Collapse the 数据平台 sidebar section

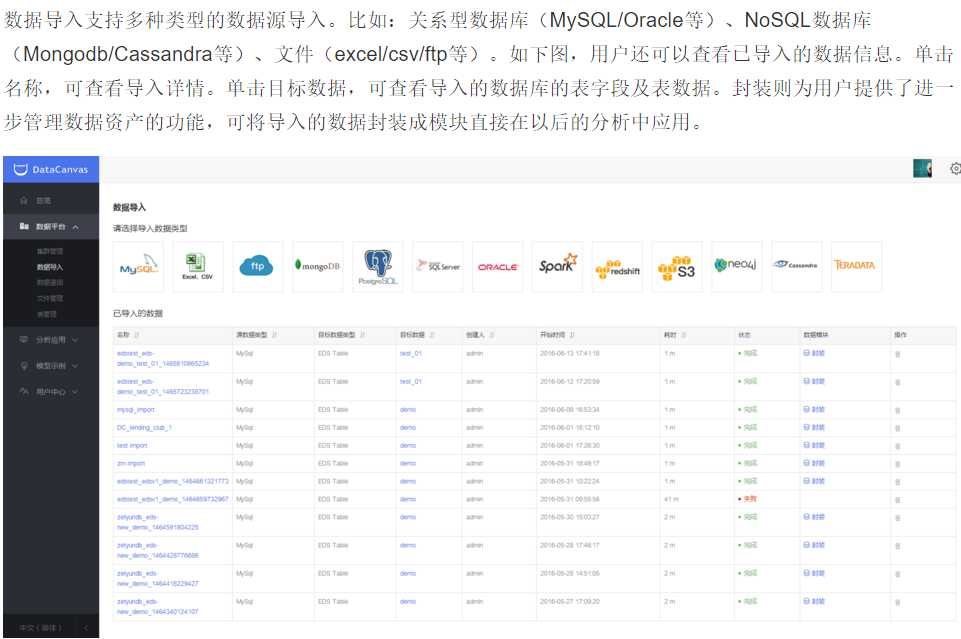(51, 227)
